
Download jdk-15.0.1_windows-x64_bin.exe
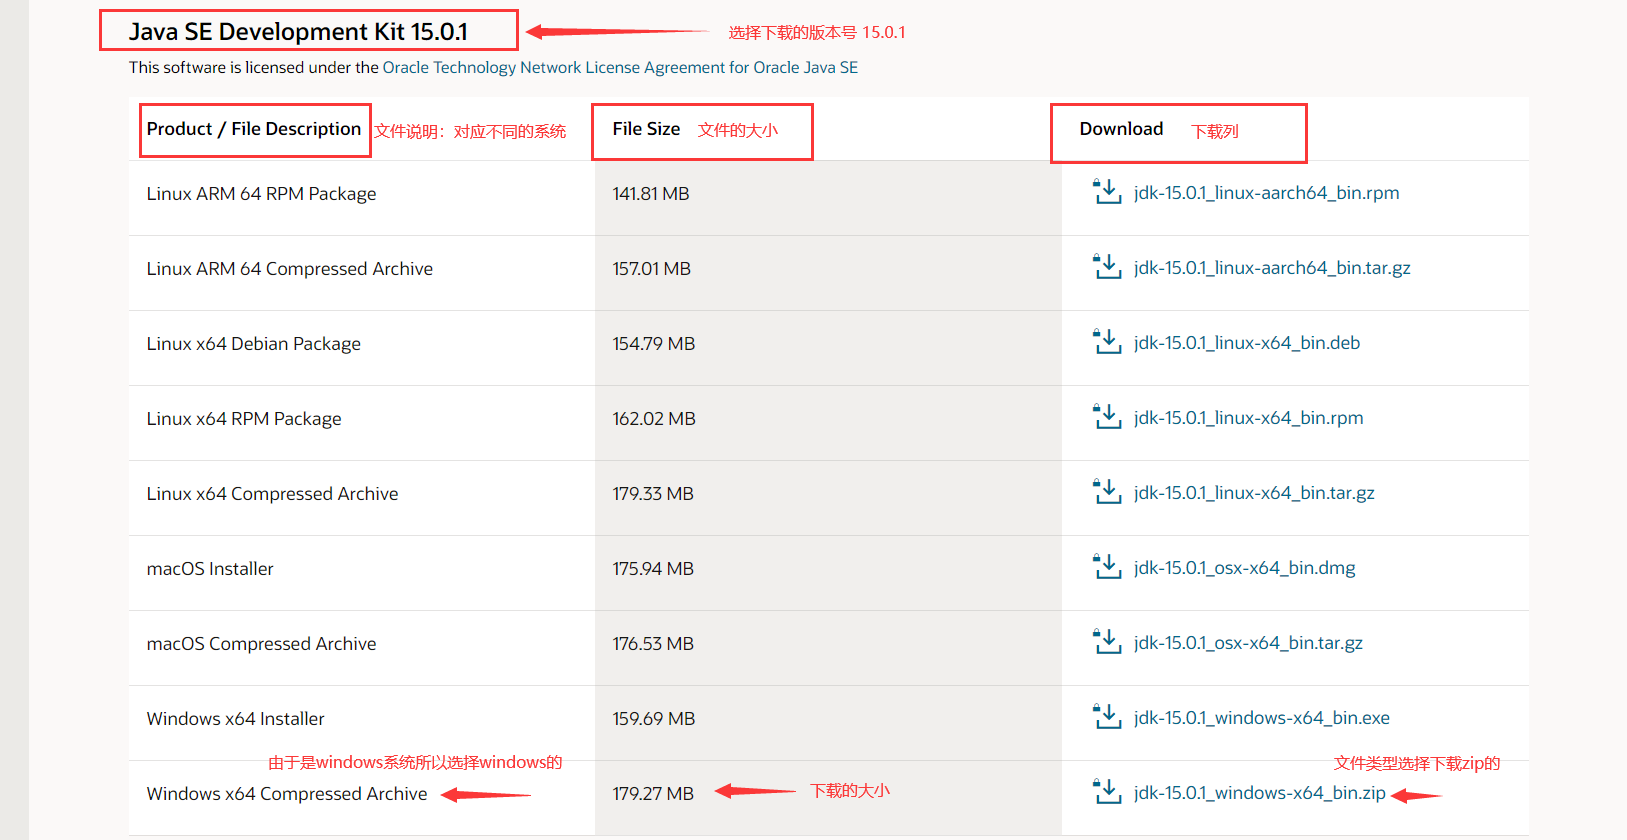tap(1262, 718)
